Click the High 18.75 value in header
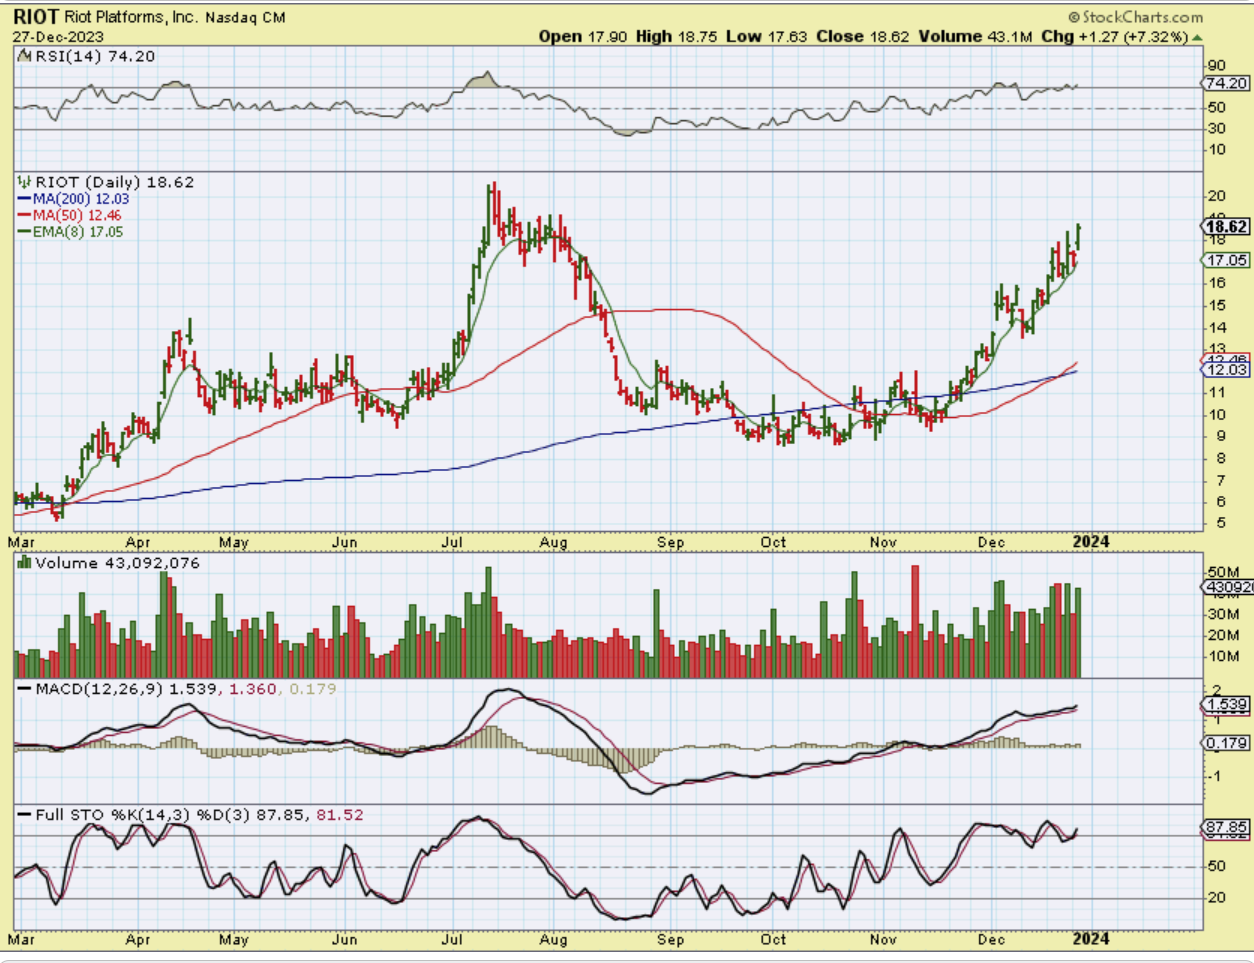The height and width of the screenshot is (963, 1254). point(677,36)
